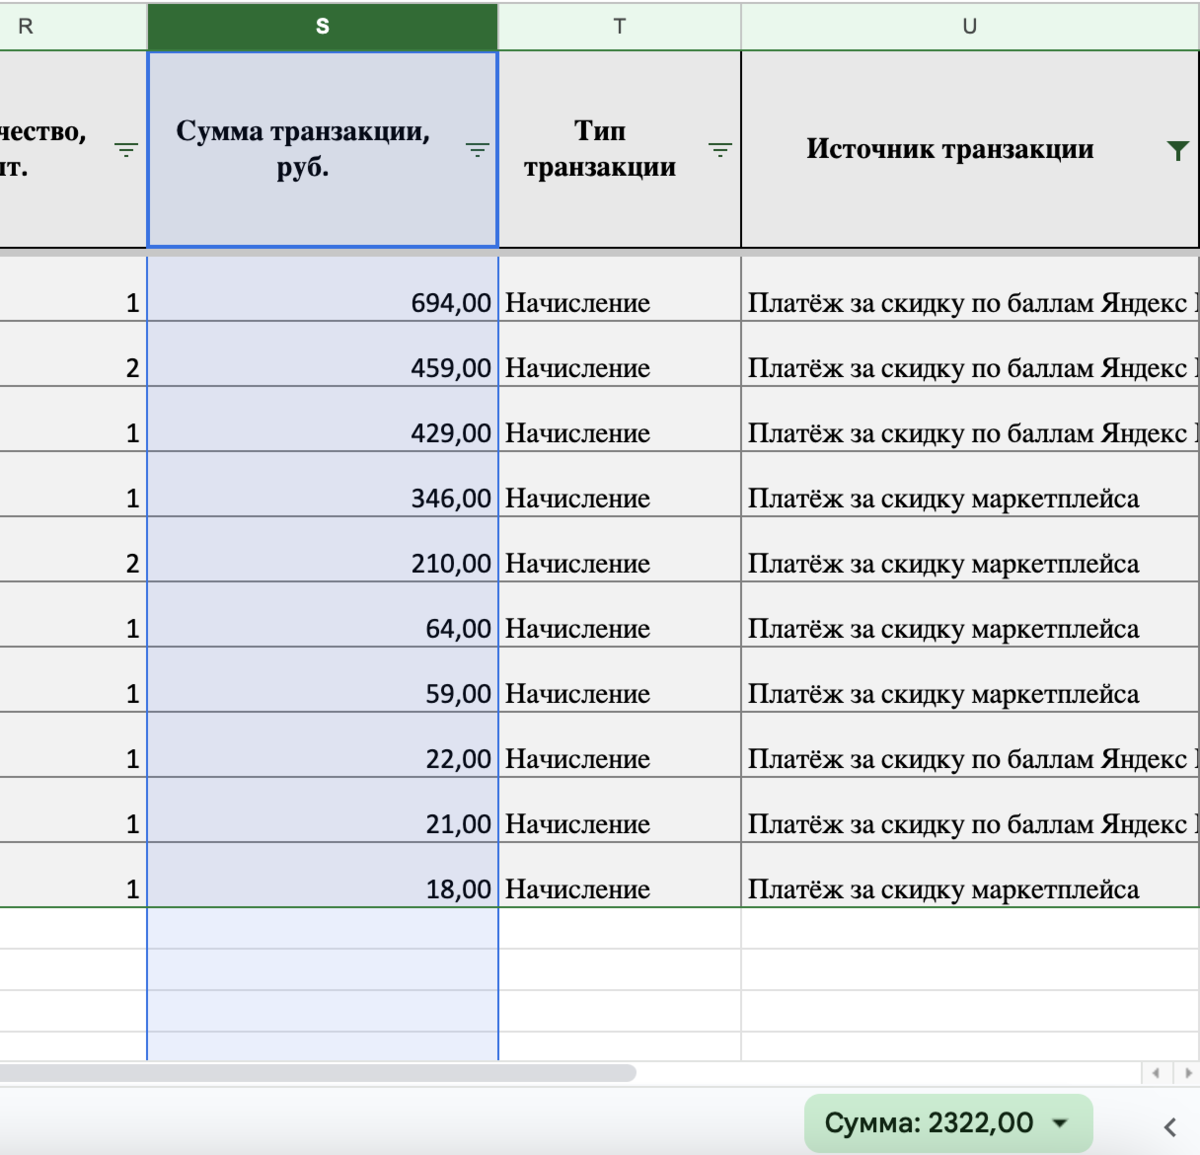The width and height of the screenshot is (1200, 1155).
Task: Select Начисление cell in the 346,00 row
Action: click(x=619, y=484)
